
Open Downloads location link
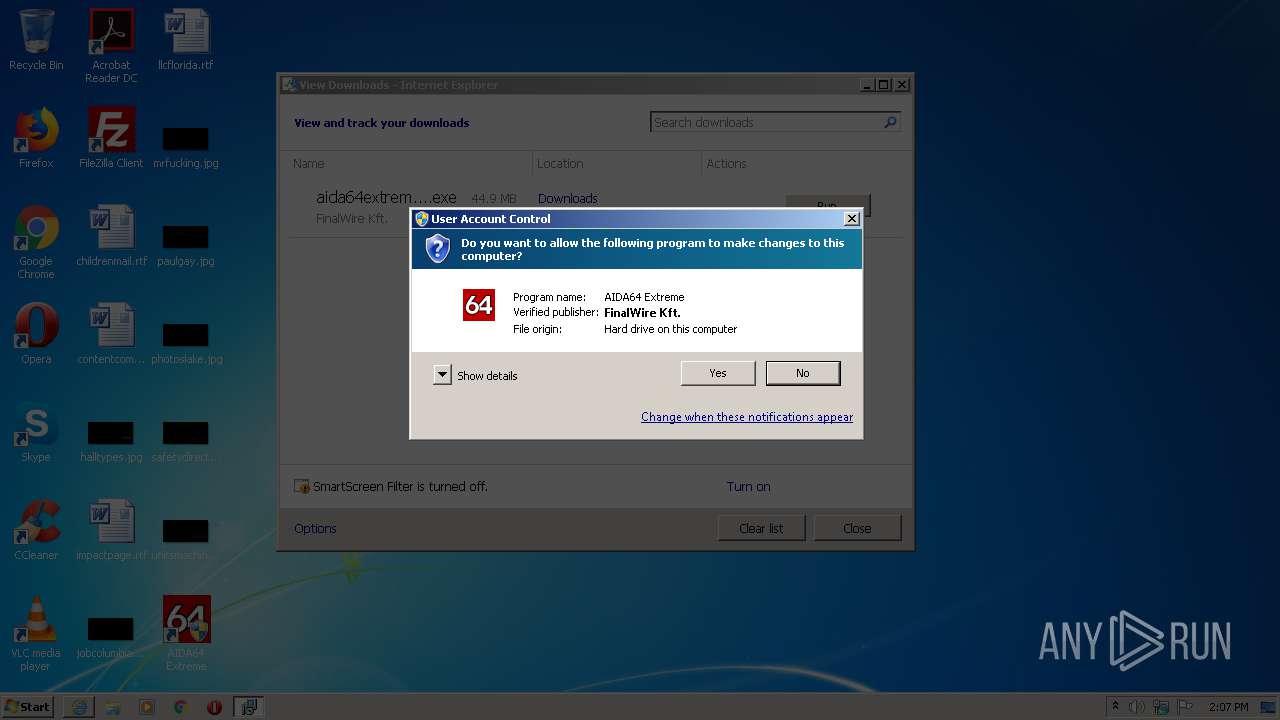[567, 198]
